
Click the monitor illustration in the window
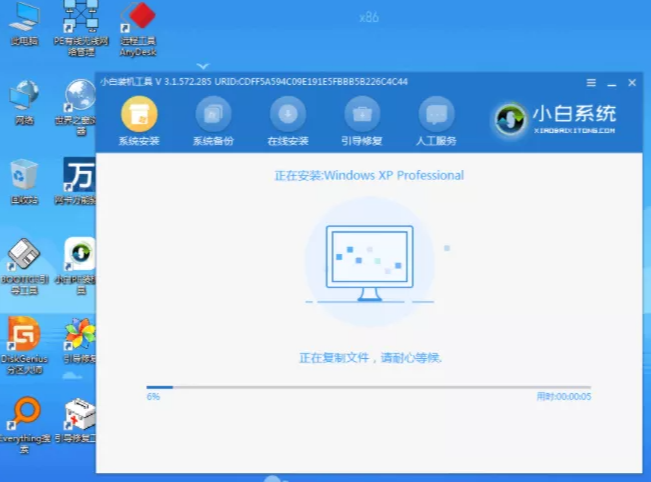point(370,263)
